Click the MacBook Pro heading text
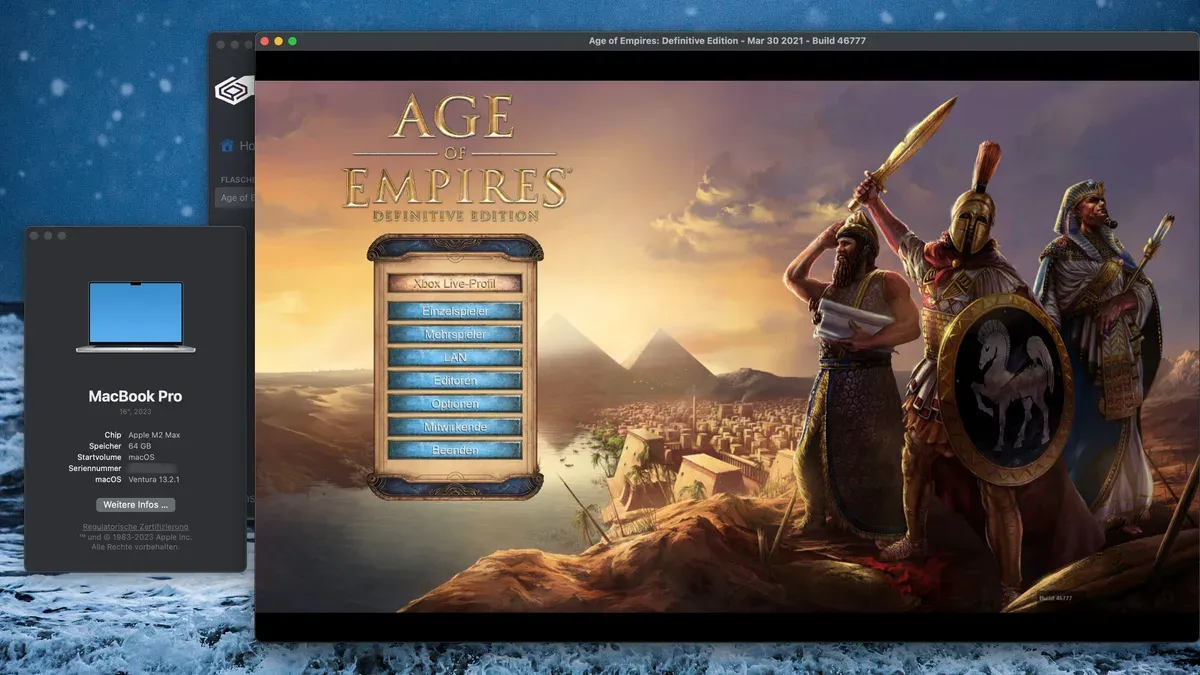1200x675 pixels. (135, 396)
